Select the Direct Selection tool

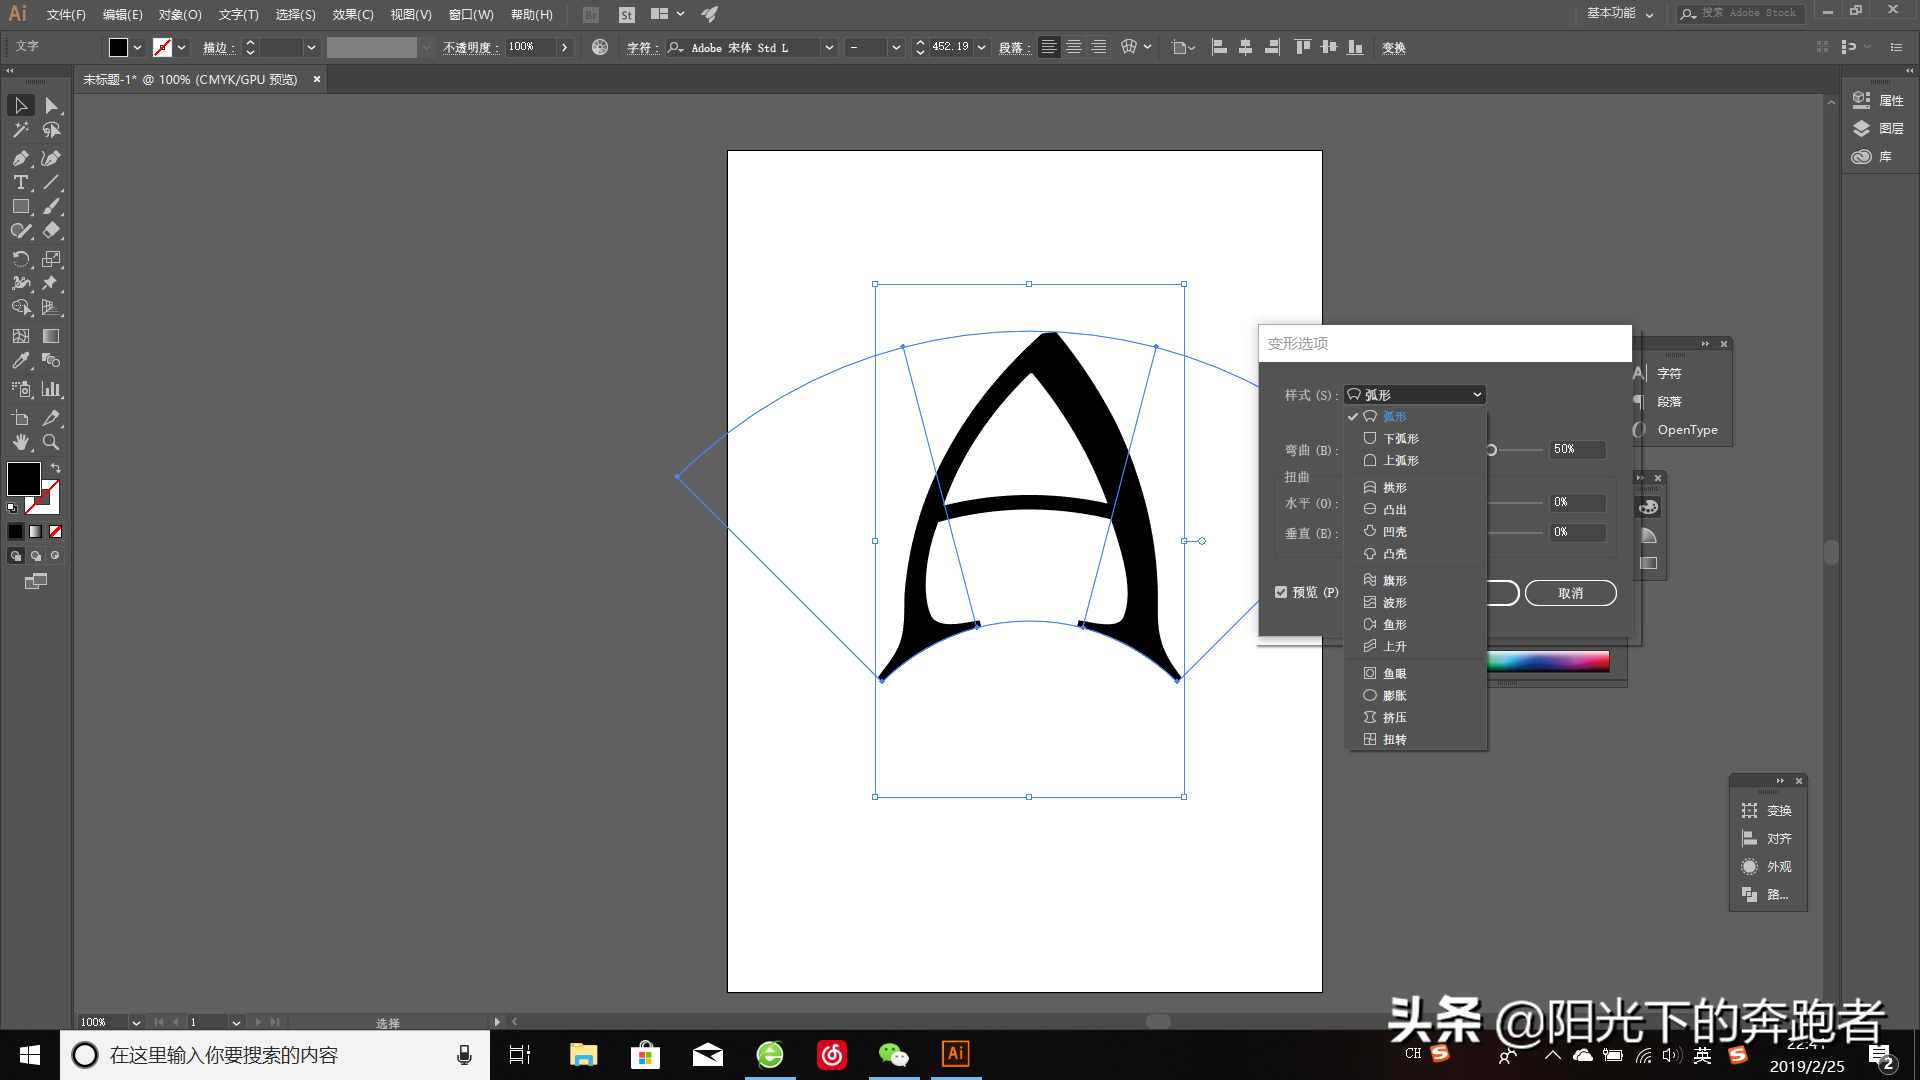pos(51,105)
